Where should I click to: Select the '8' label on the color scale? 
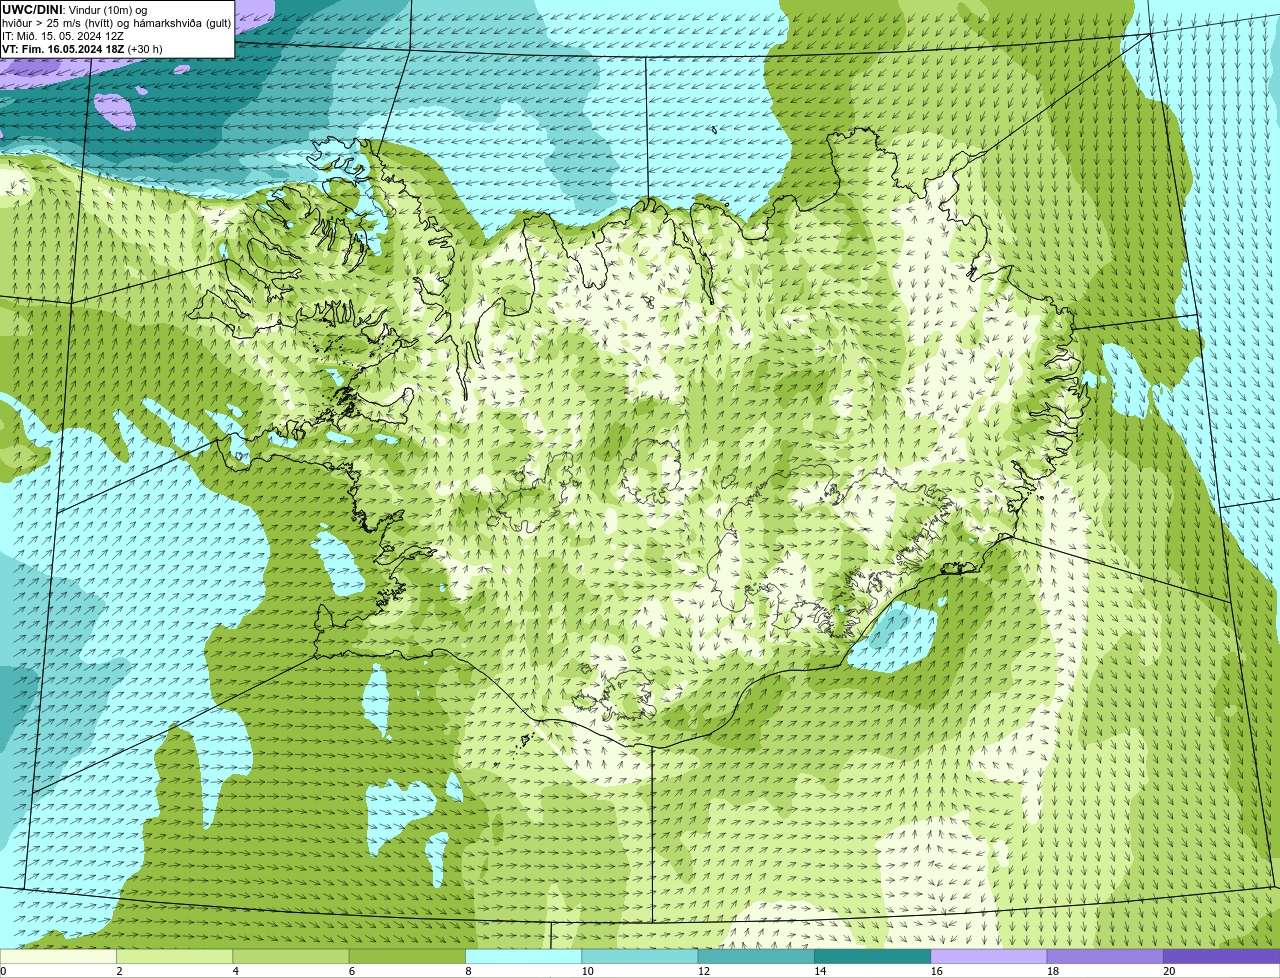coord(468,971)
